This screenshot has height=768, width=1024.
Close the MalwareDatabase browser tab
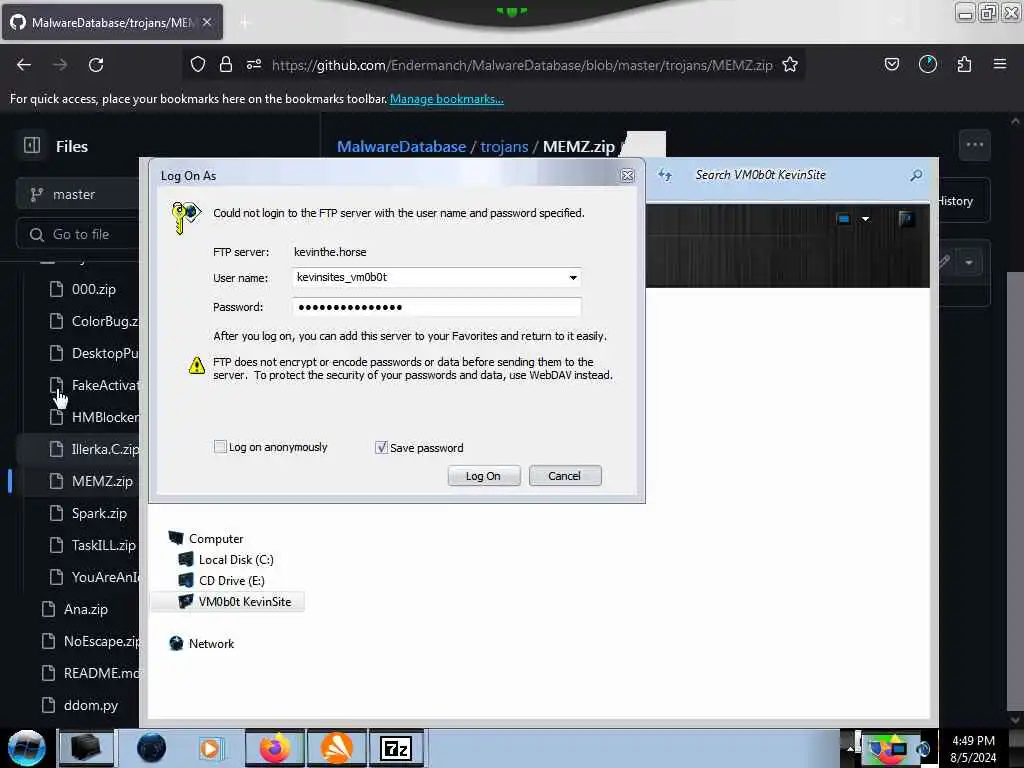[206, 22]
